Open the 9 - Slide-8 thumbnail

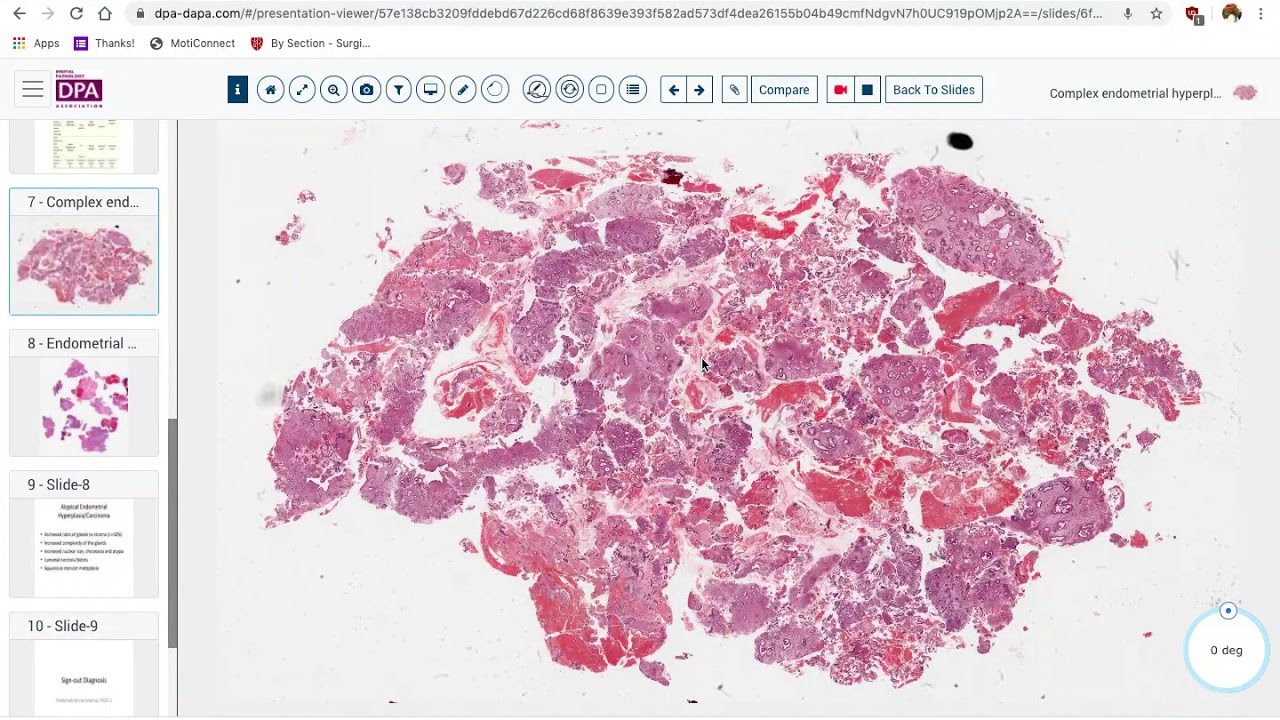84,534
